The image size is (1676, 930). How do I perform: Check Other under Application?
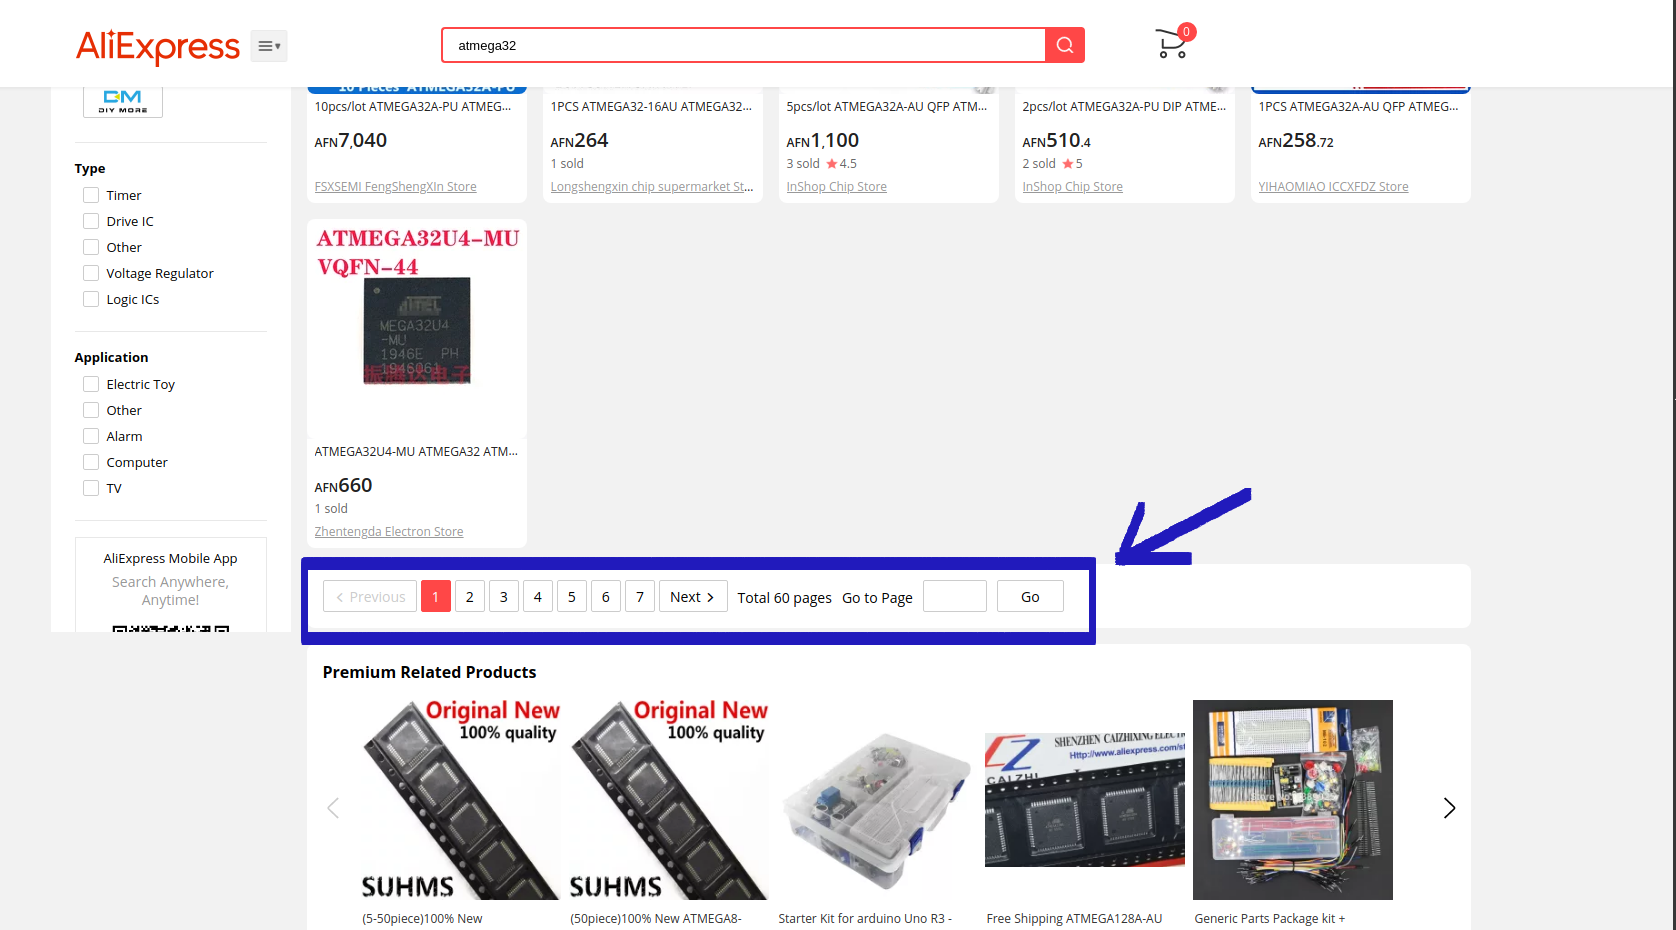pos(91,410)
